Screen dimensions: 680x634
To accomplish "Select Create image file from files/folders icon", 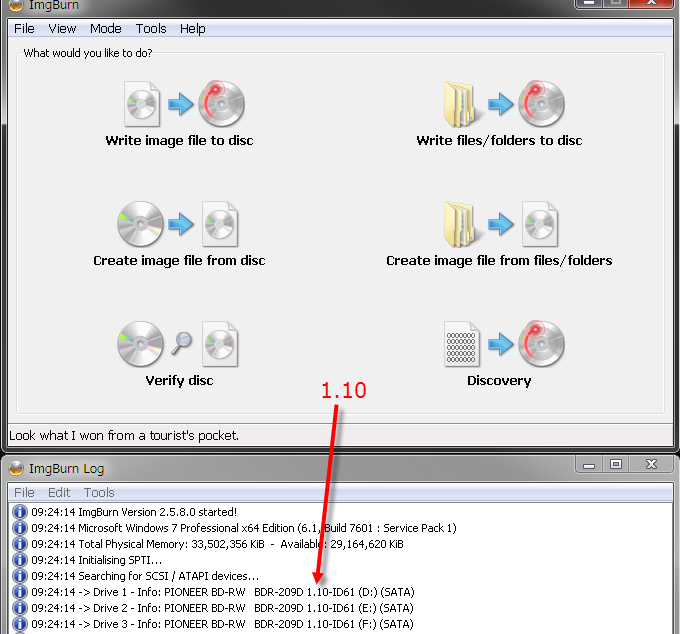I will click(x=499, y=223).
